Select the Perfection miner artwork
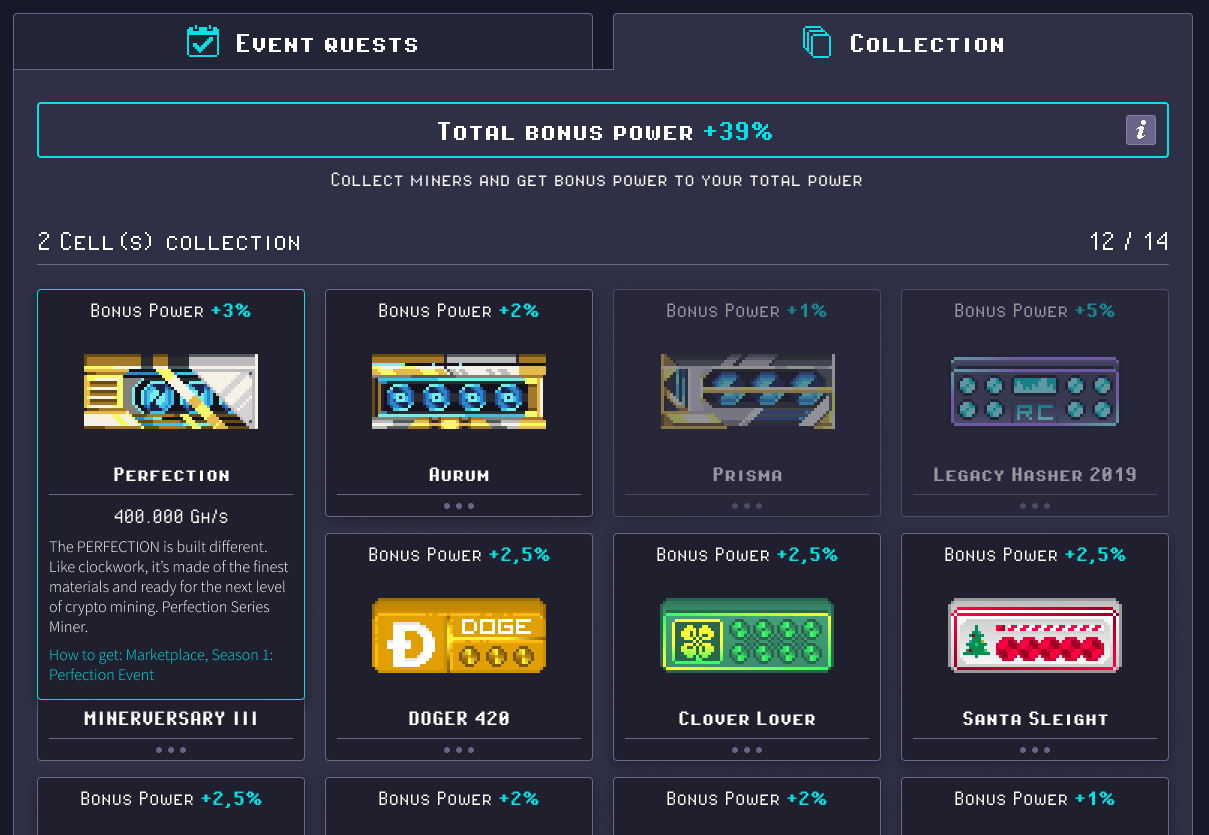Screen dimensions: 1209x835 point(170,392)
